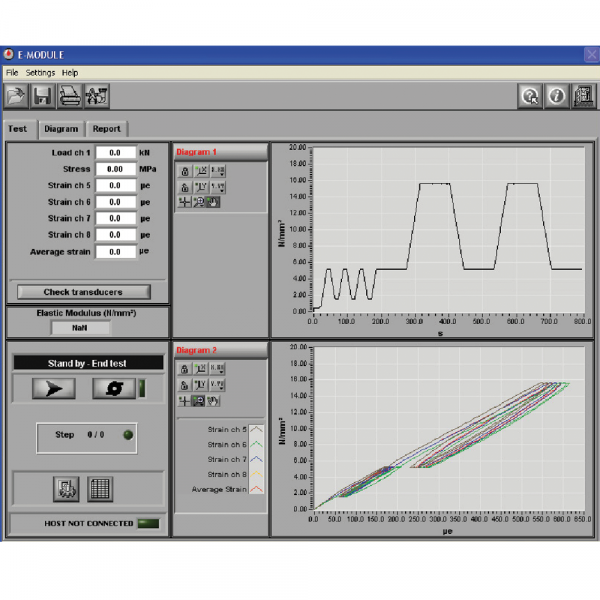The height and width of the screenshot is (600, 600).
Task: Open the table grid icon
Action: coord(101,488)
